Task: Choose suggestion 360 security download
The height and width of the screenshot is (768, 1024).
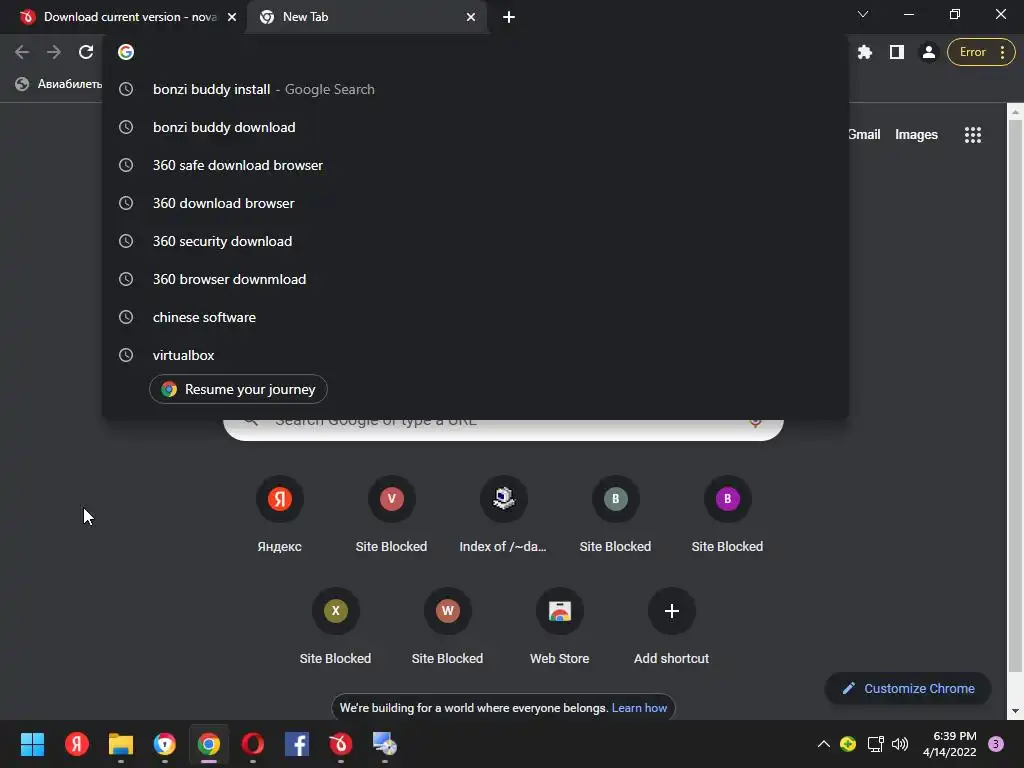Action: coord(475,241)
